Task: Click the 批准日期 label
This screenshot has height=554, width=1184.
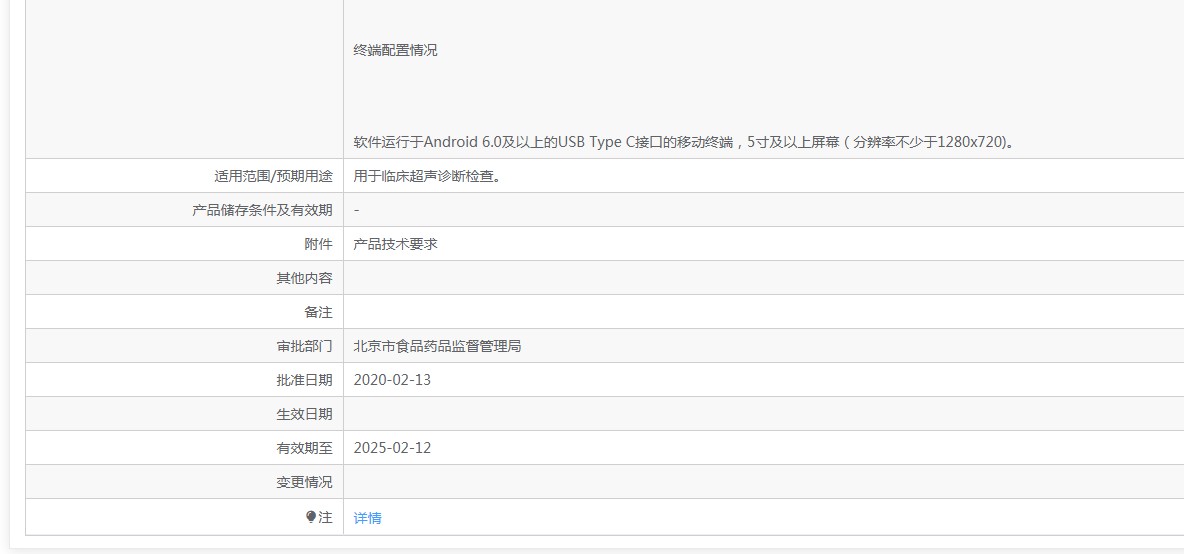Action: point(304,380)
